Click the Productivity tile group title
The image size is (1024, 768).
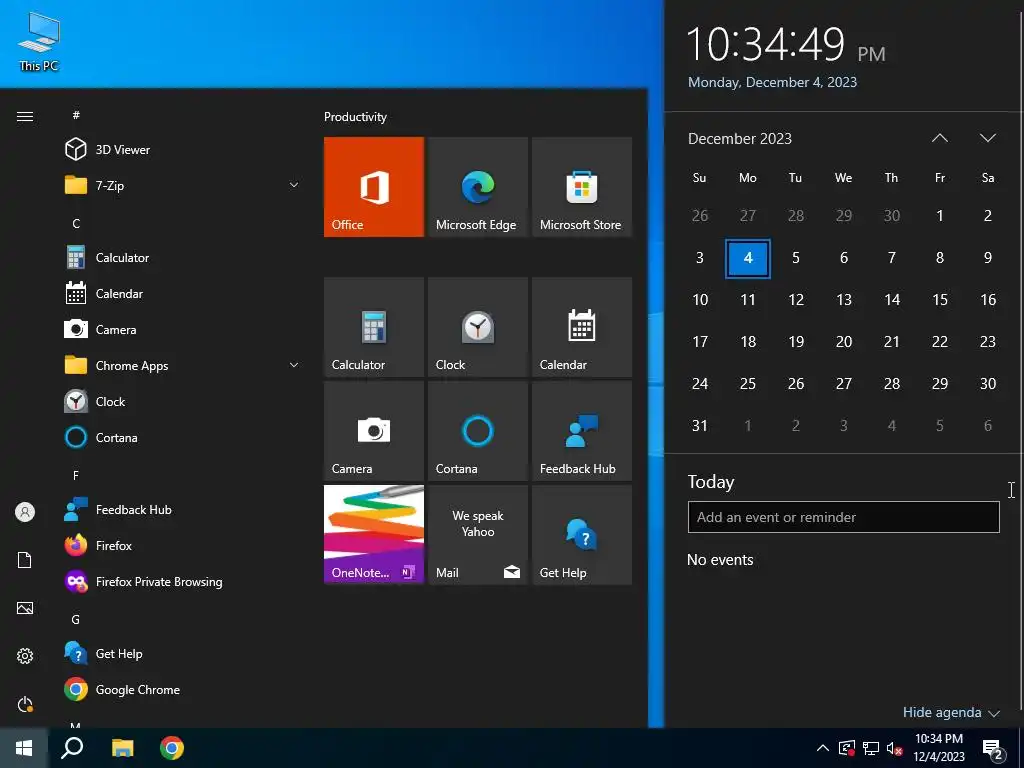pos(355,117)
